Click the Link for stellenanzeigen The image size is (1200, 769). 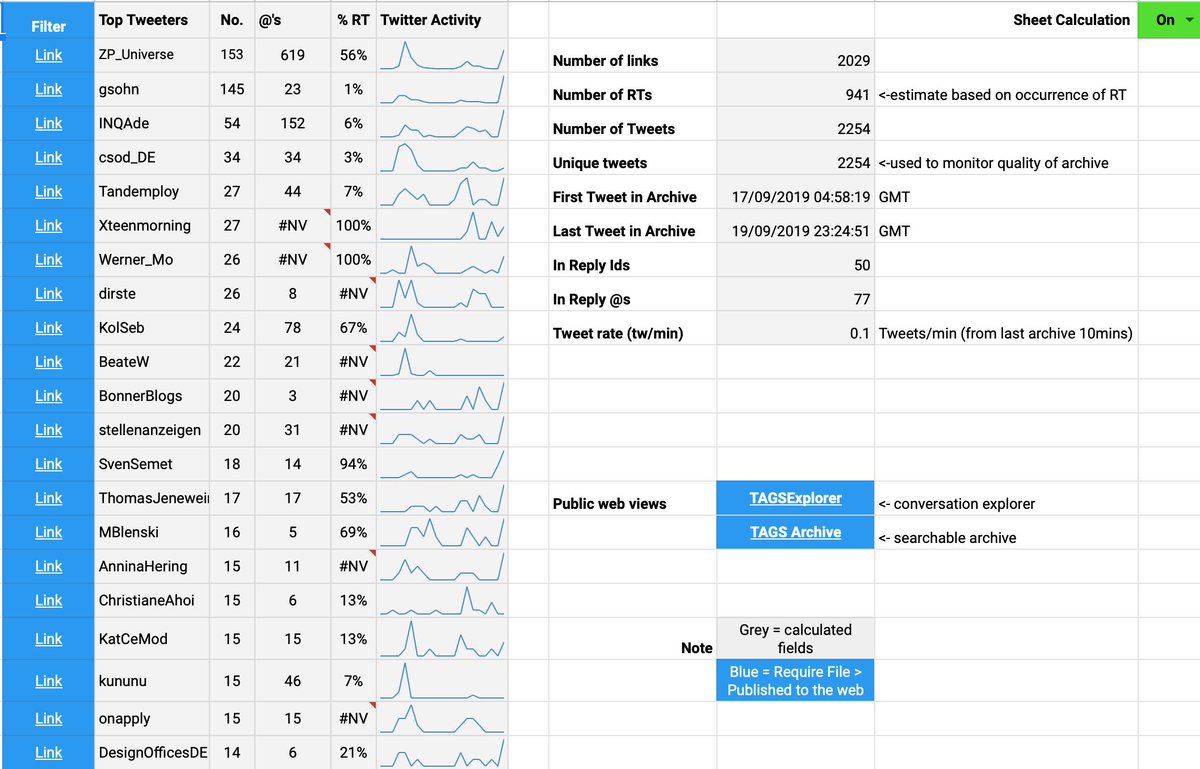(48, 429)
